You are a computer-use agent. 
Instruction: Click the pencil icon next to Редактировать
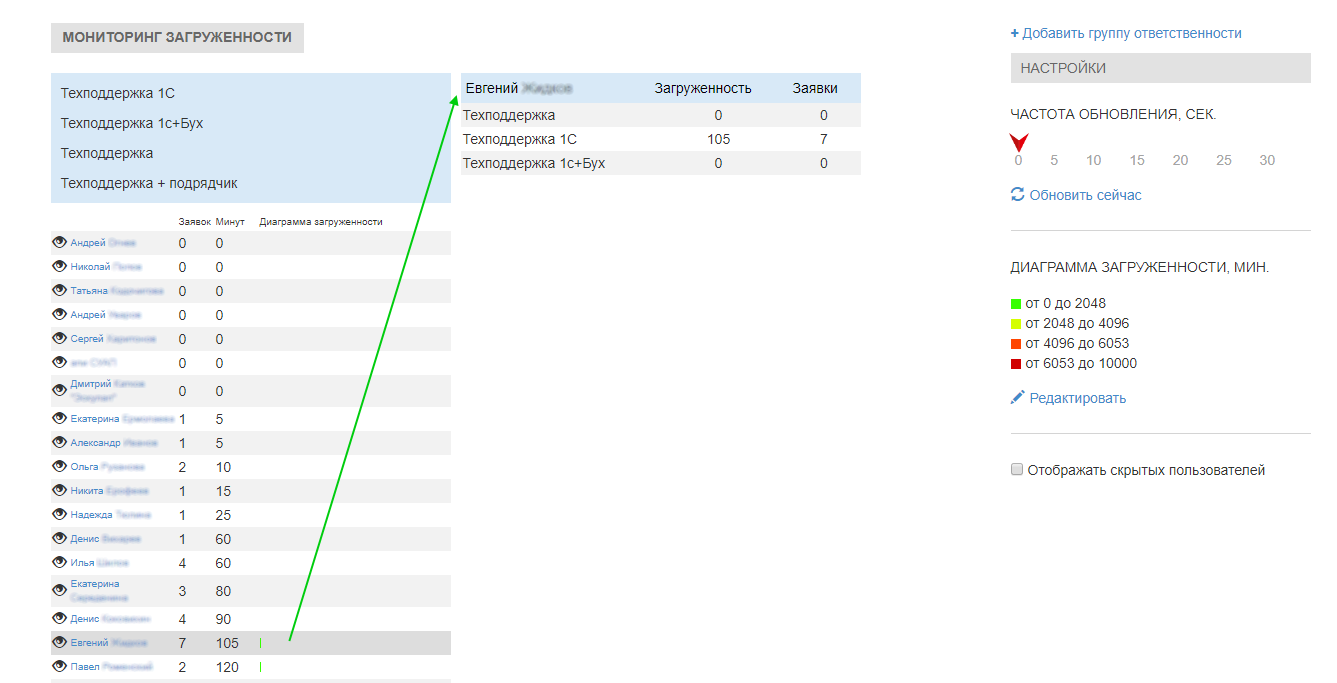click(1018, 398)
